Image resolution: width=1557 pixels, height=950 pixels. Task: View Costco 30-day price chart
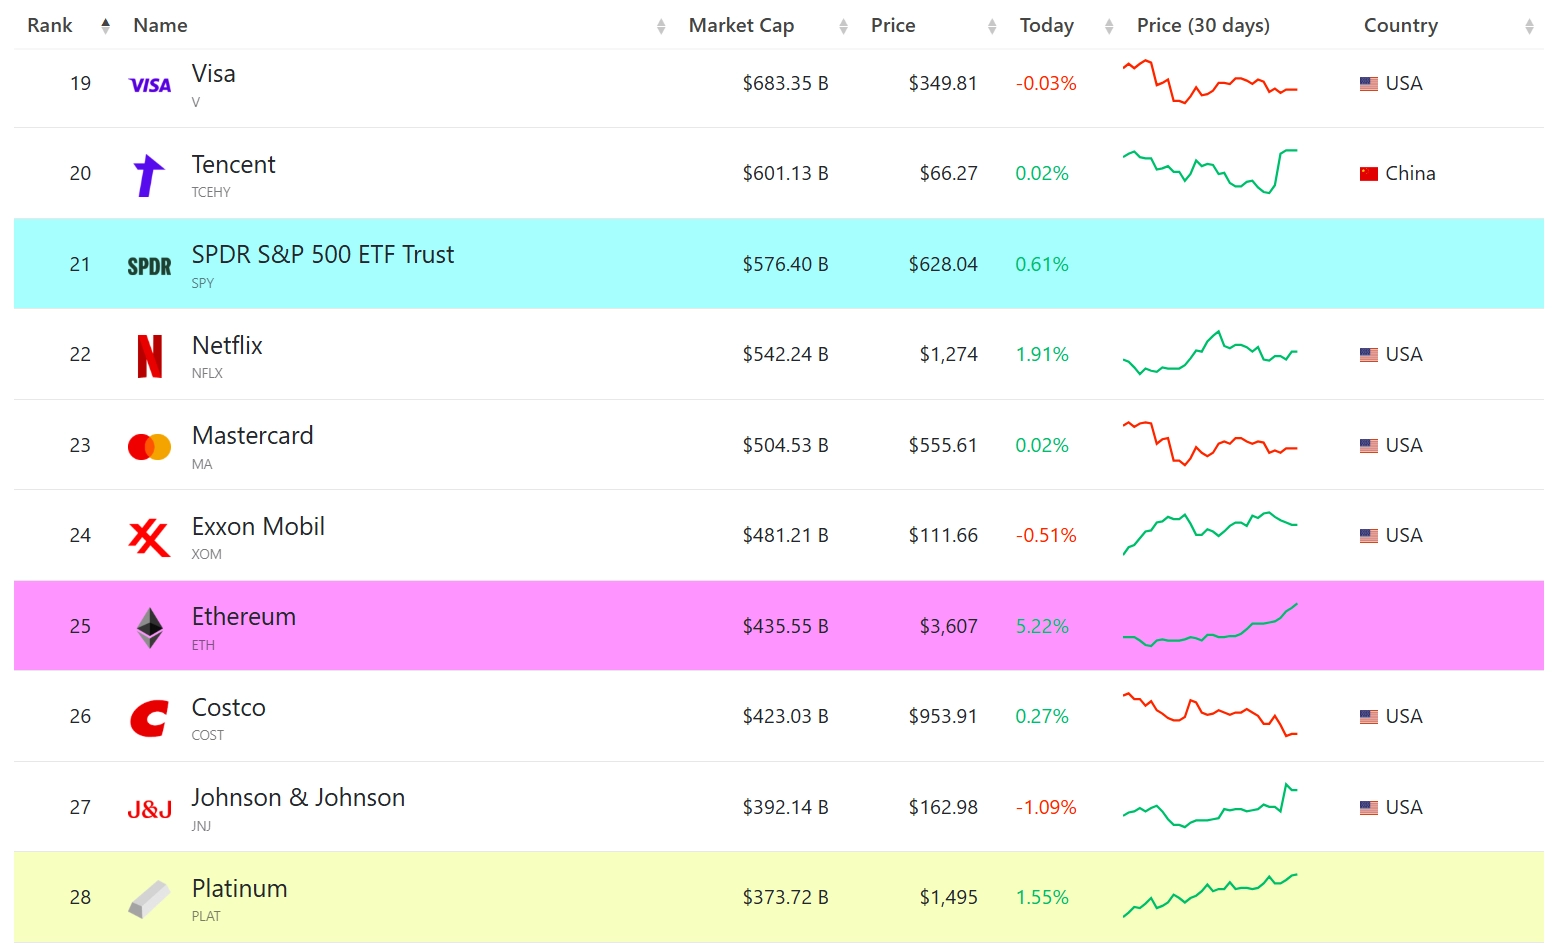[1210, 714]
